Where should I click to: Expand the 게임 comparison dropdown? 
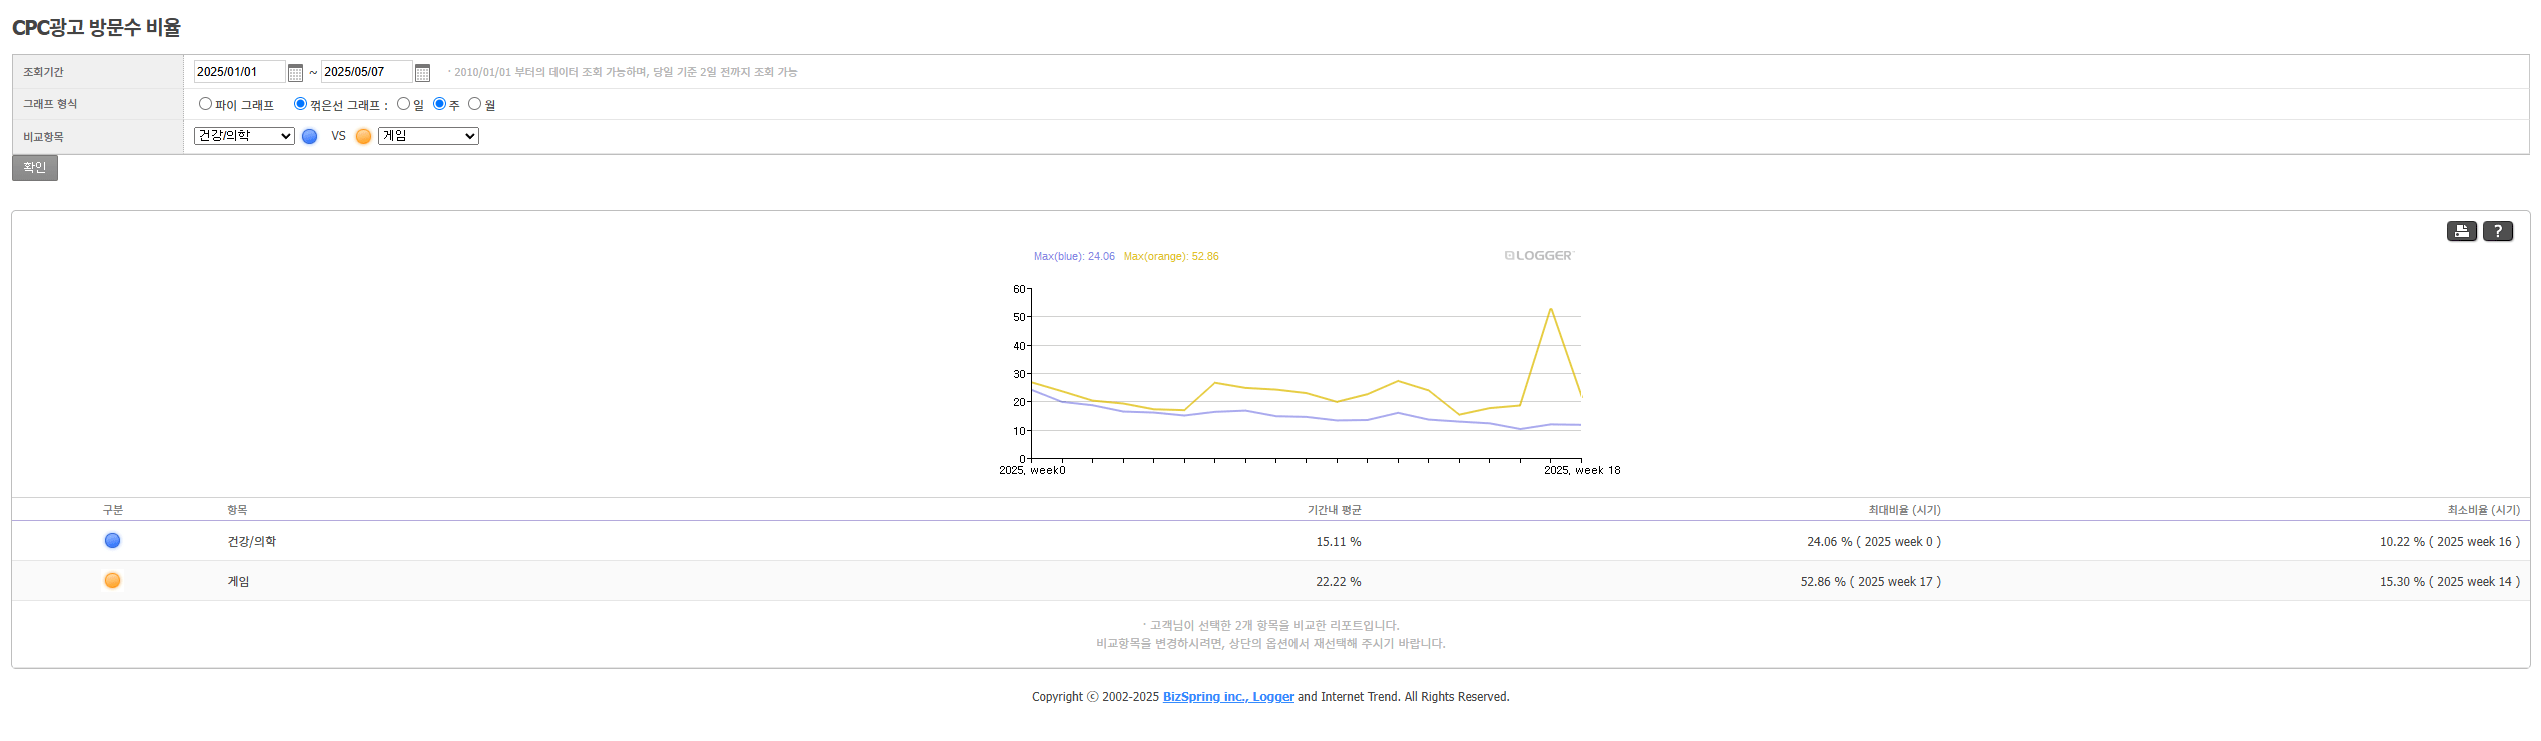[428, 136]
